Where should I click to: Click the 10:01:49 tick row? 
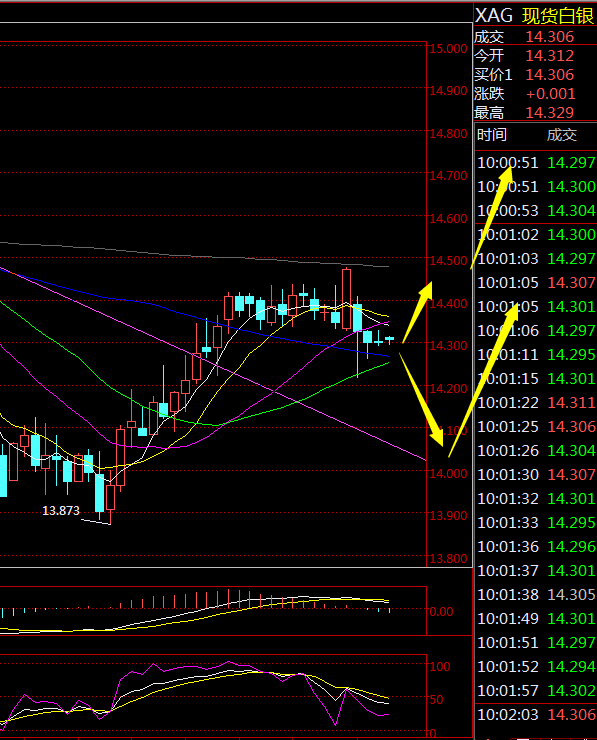(536, 619)
